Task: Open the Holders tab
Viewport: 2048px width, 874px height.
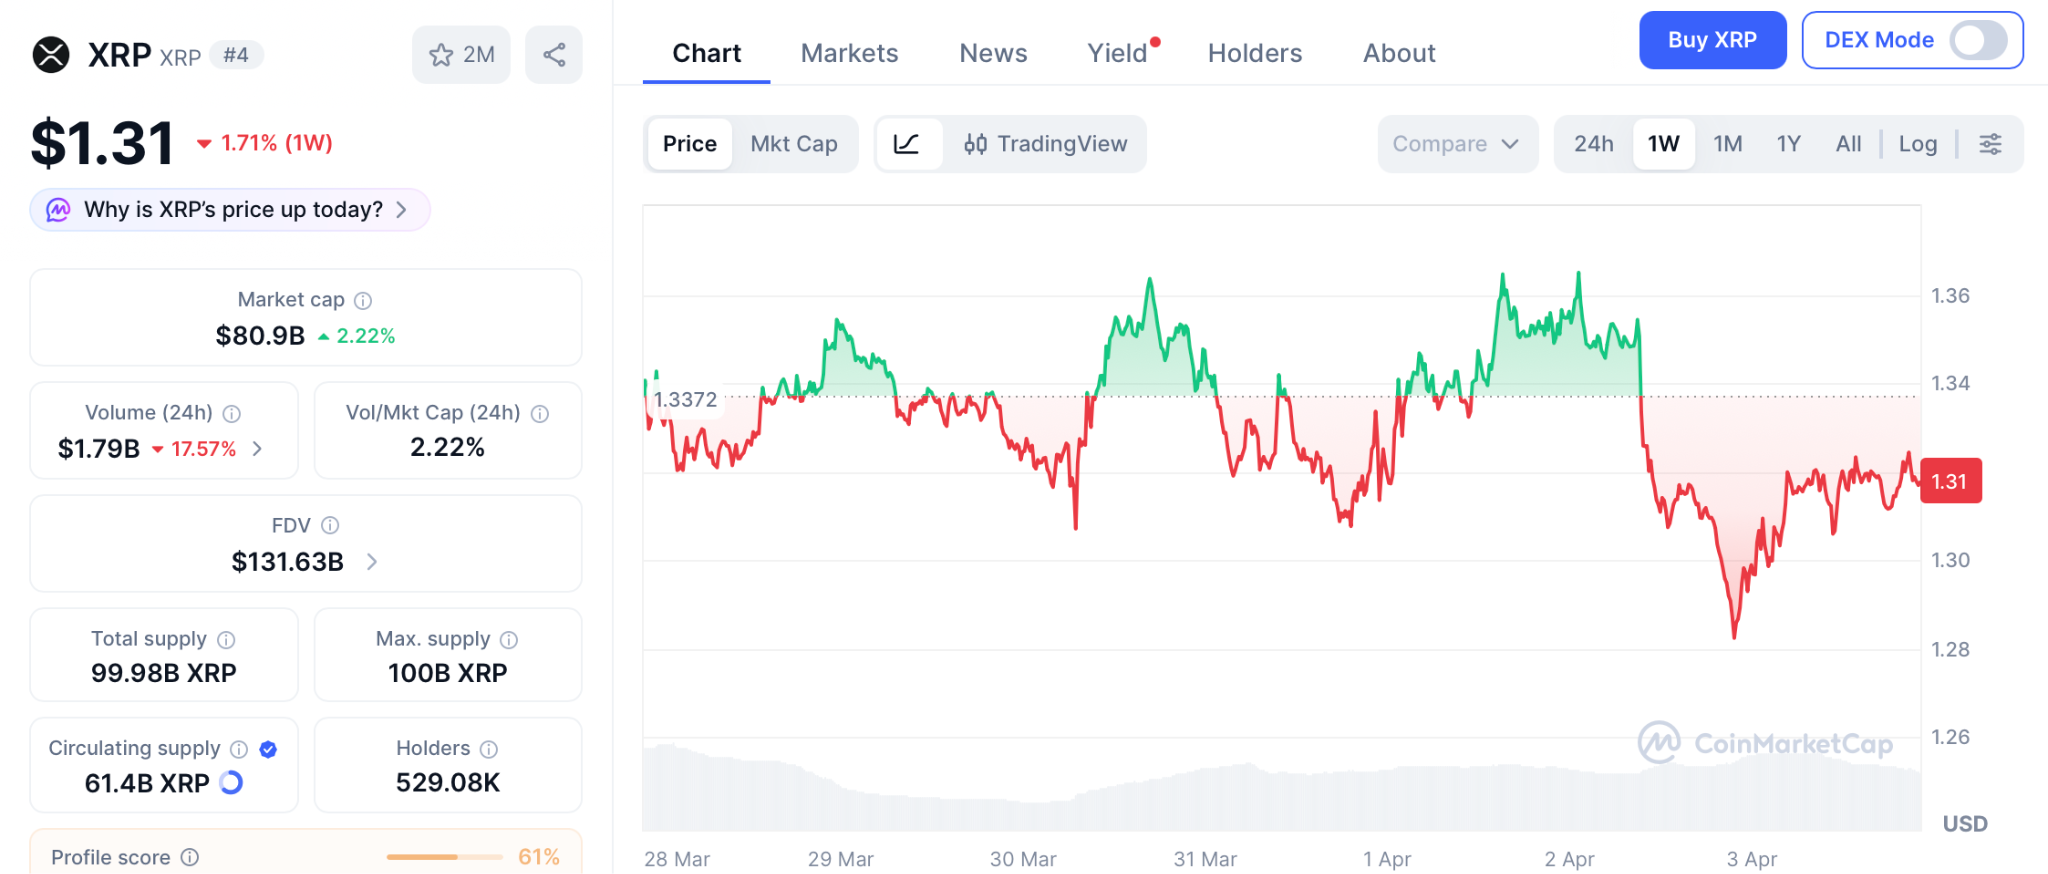Action: pyautogui.click(x=1254, y=53)
